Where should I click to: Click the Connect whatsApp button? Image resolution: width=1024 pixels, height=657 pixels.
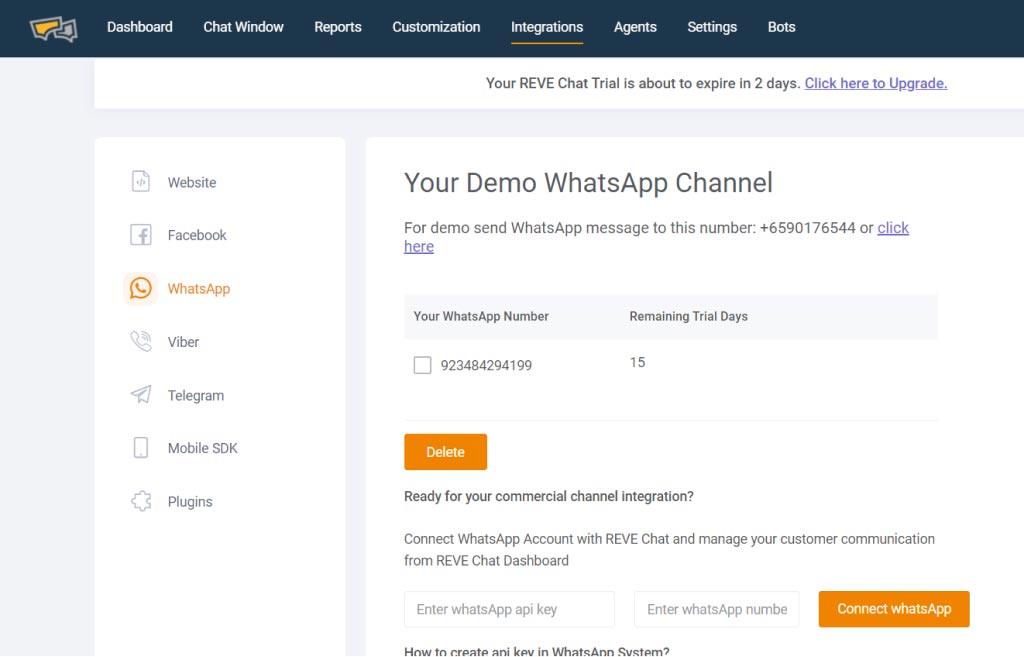point(894,609)
